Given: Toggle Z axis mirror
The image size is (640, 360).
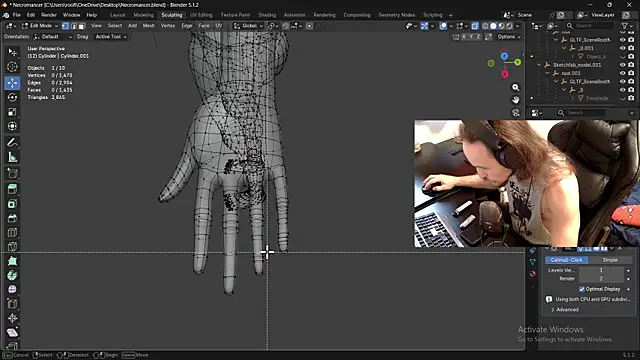Looking at the screenshot, I should click(478, 37).
